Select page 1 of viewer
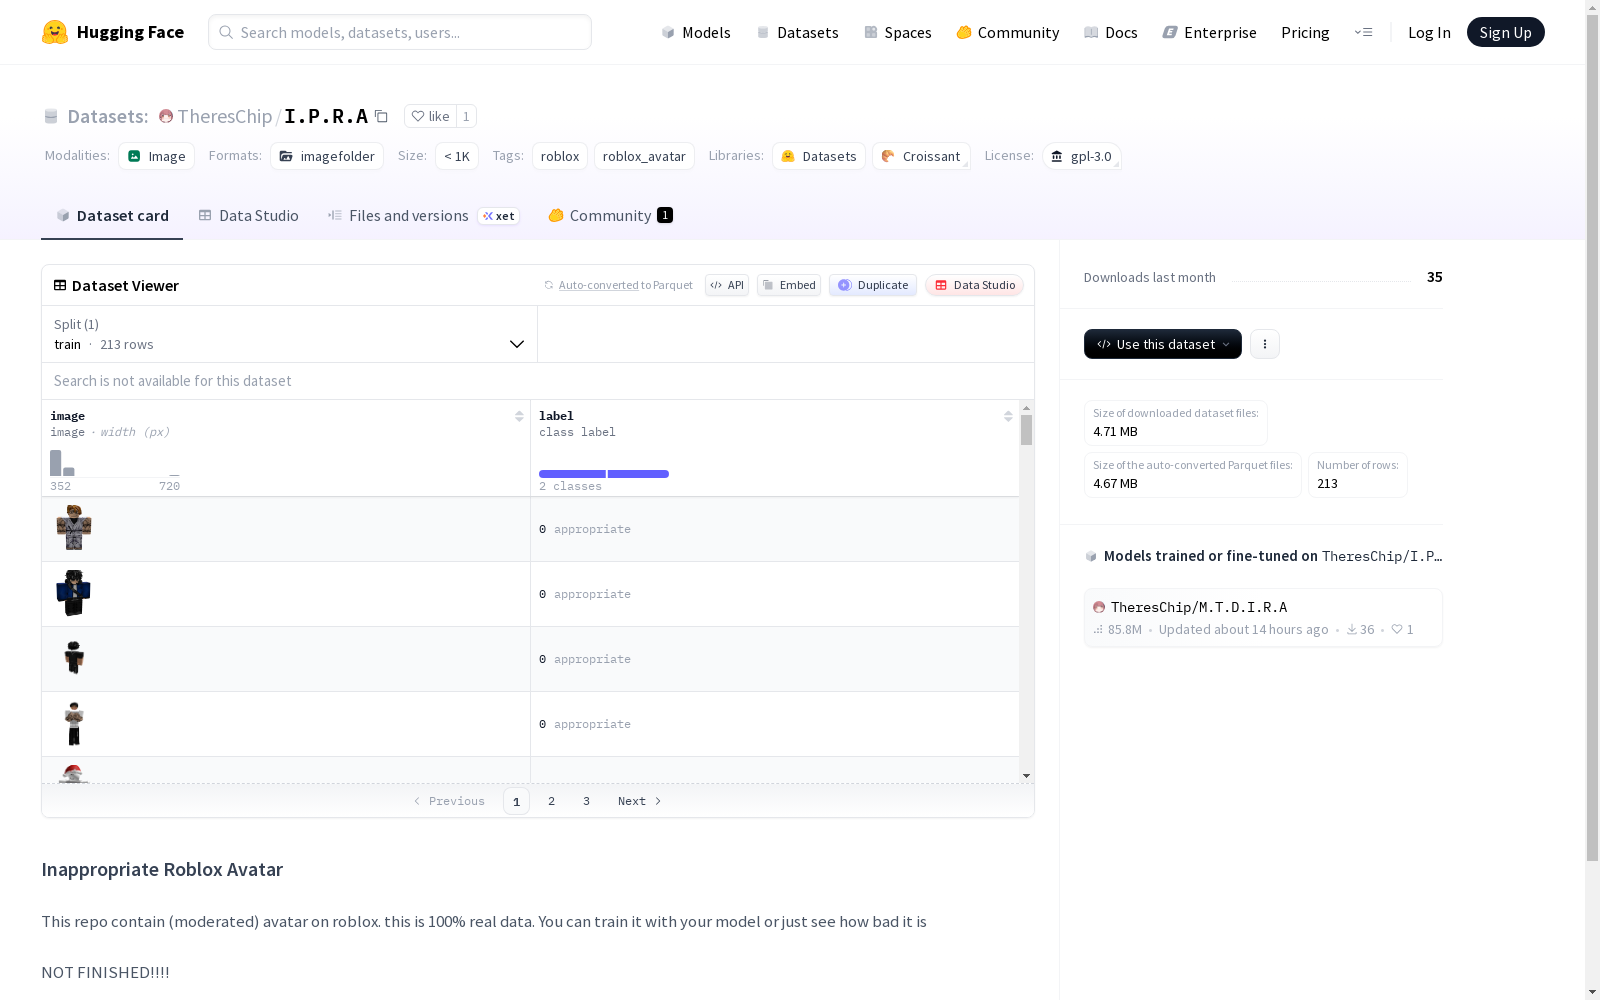Viewport: 1600px width, 1000px height. pyautogui.click(x=516, y=801)
